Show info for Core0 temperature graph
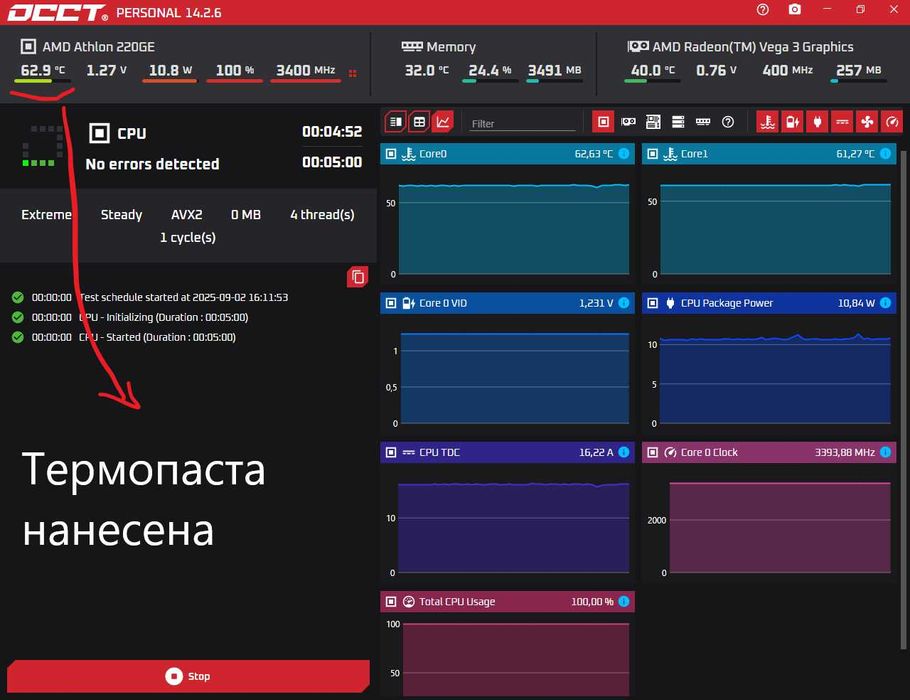This screenshot has height=700, width=910. coord(624,154)
